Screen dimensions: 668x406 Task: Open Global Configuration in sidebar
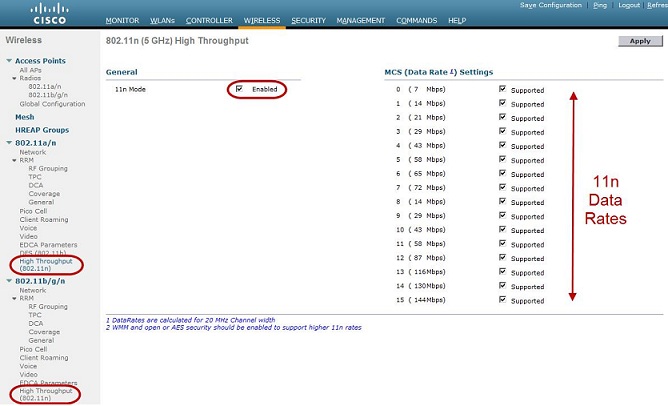pyautogui.click(x=52, y=104)
